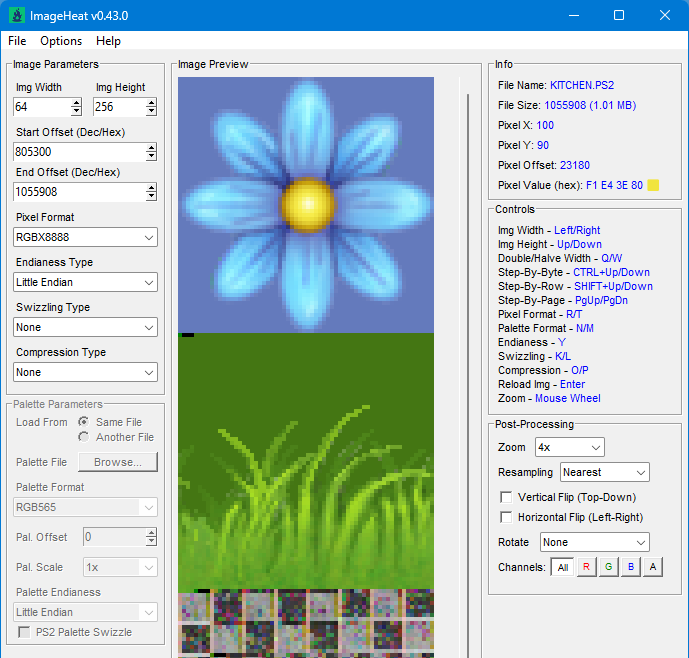Show only the alpha A channel
The height and width of the screenshot is (658, 689).
[x=653, y=567]
